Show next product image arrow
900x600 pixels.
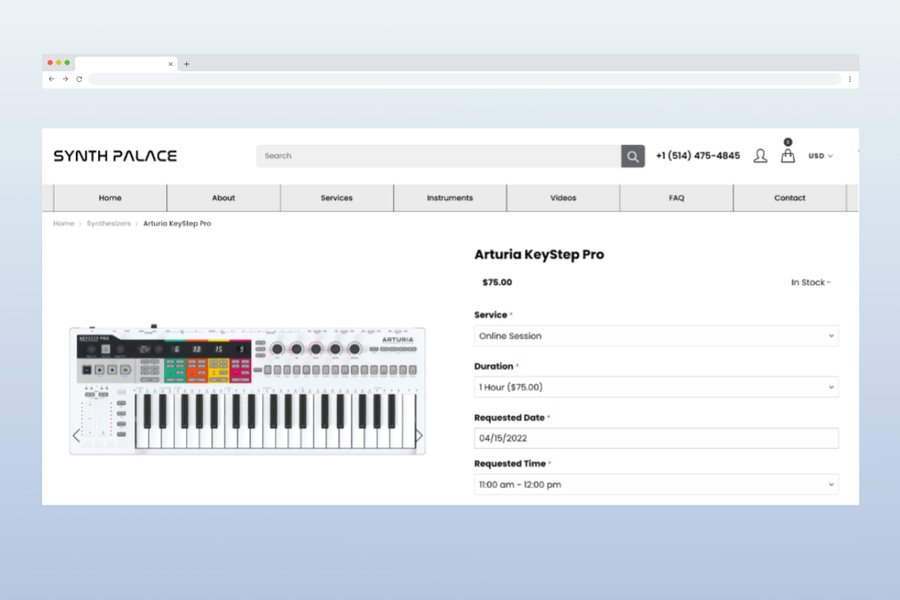point(419,436)
